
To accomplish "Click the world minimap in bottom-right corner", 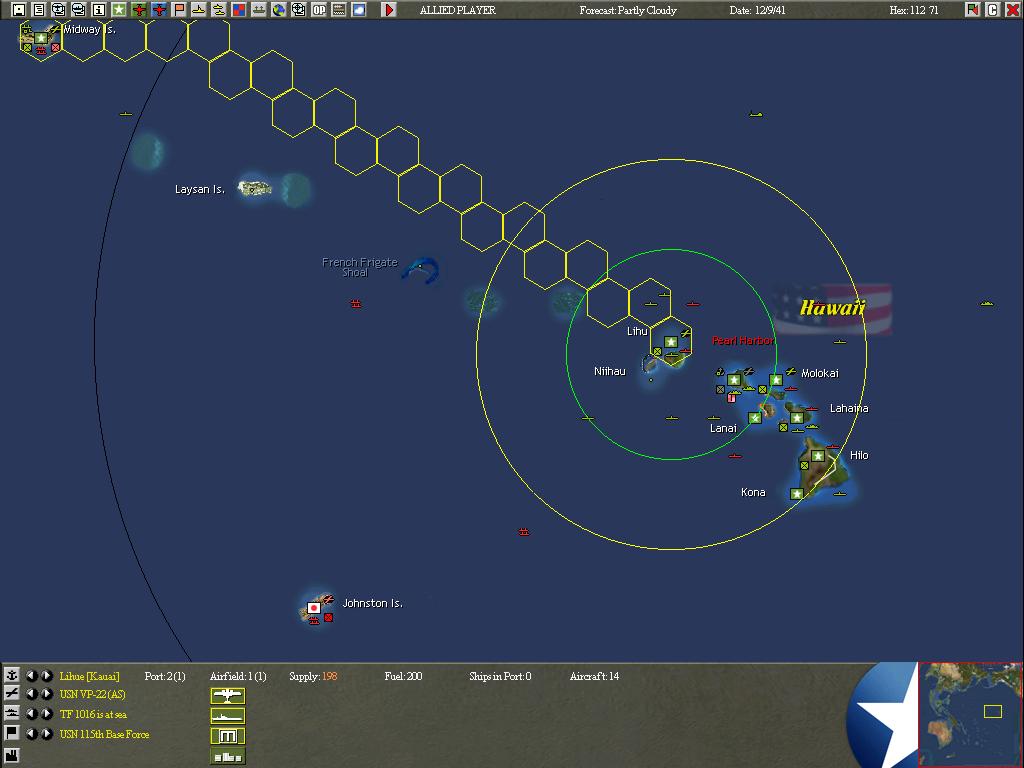I will [x=970, y=714].
